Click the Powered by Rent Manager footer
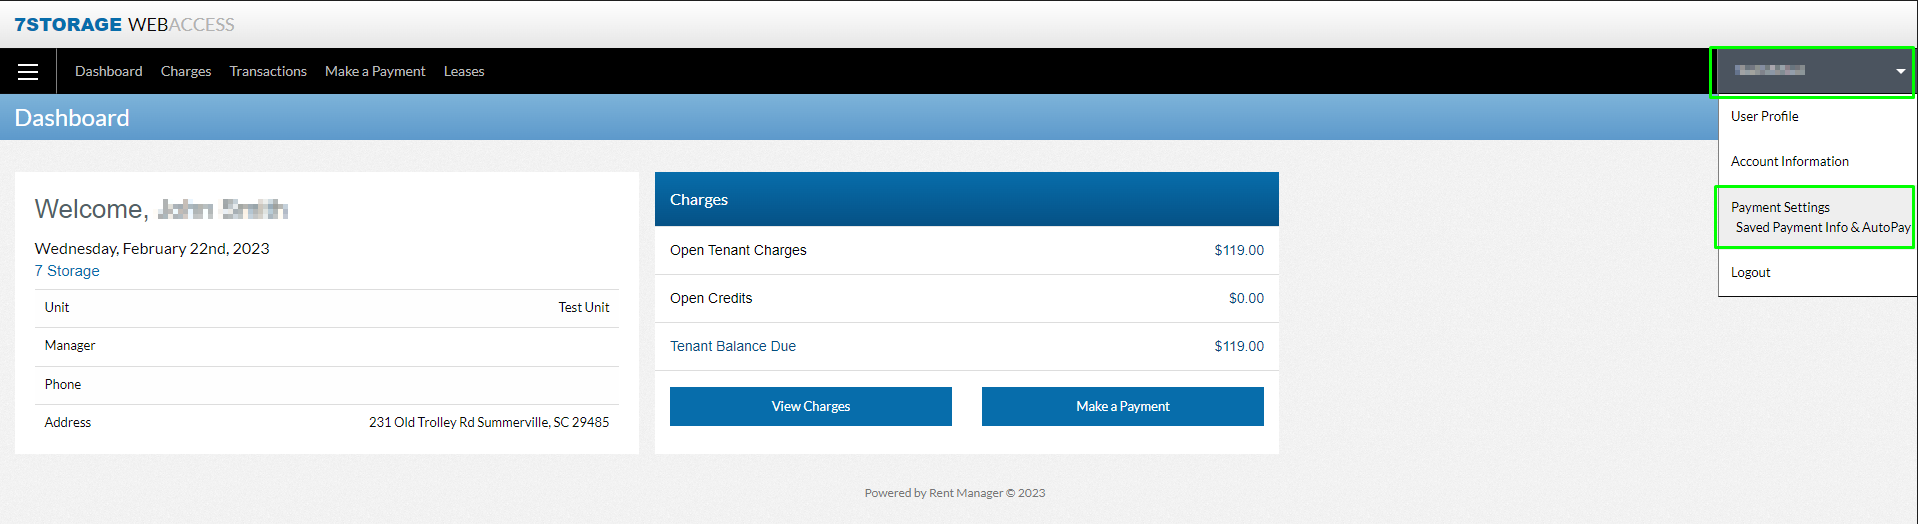This screenshot has height=524, width=1918. [x=954, y=493]
